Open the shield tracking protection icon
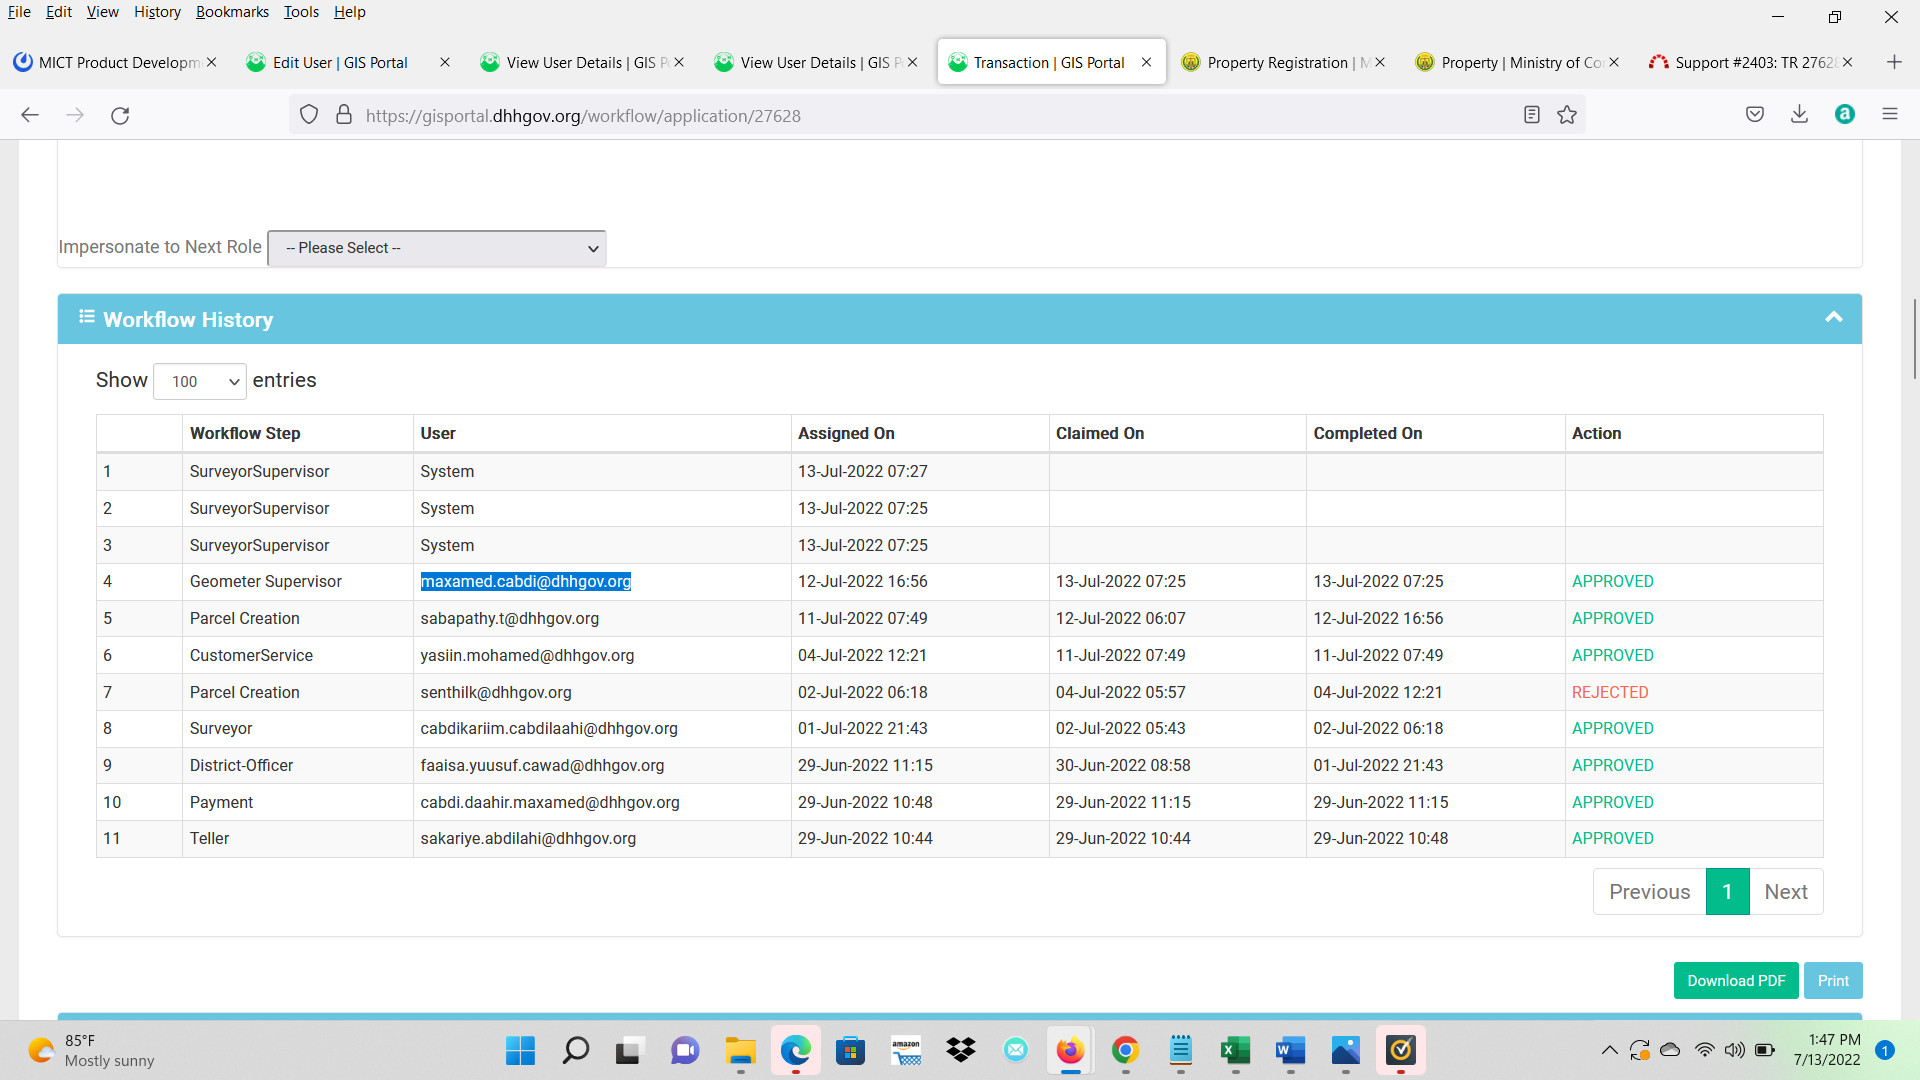Viewport: 1920px width, 1080px height. click(x=309, y=115)
